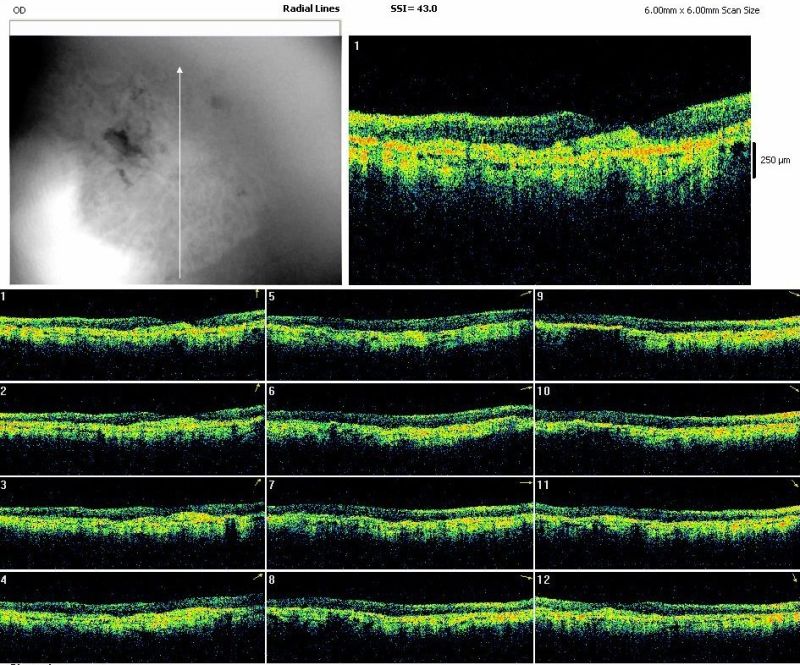Click the SSI= 43.0 signal strength value
The width and height of the screenshot is (800, 665).
point(413,8)
